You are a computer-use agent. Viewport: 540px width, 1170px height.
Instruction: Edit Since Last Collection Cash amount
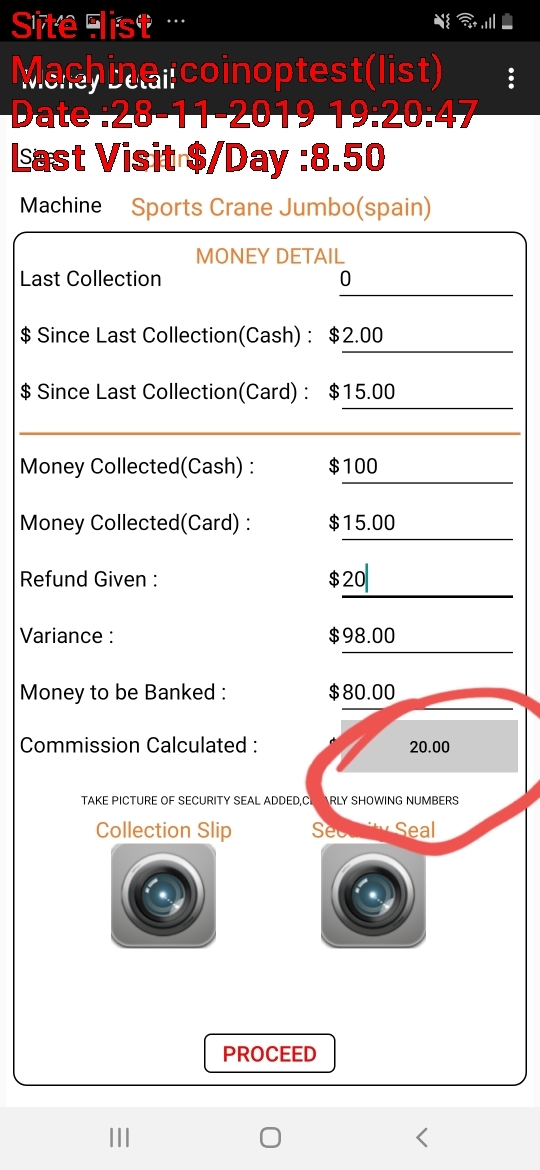[x=426, y=336]
